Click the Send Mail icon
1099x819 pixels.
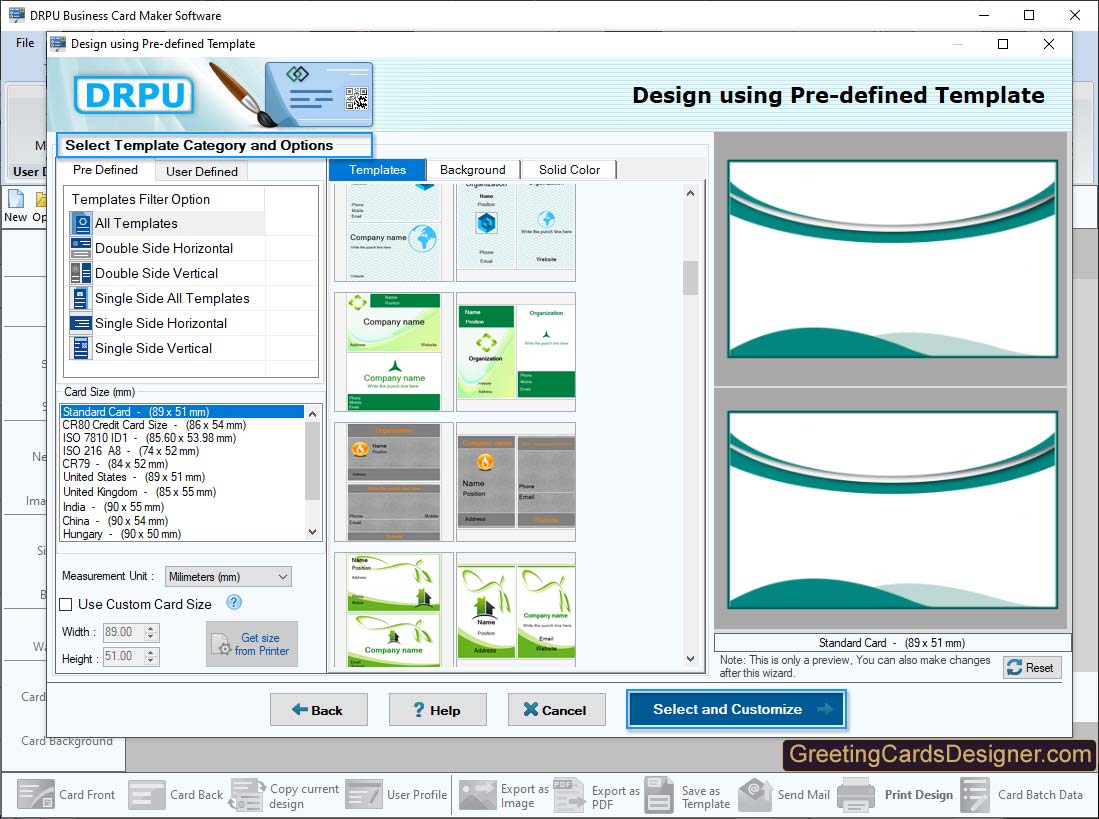pyautogui.click(x=756, y=794)
